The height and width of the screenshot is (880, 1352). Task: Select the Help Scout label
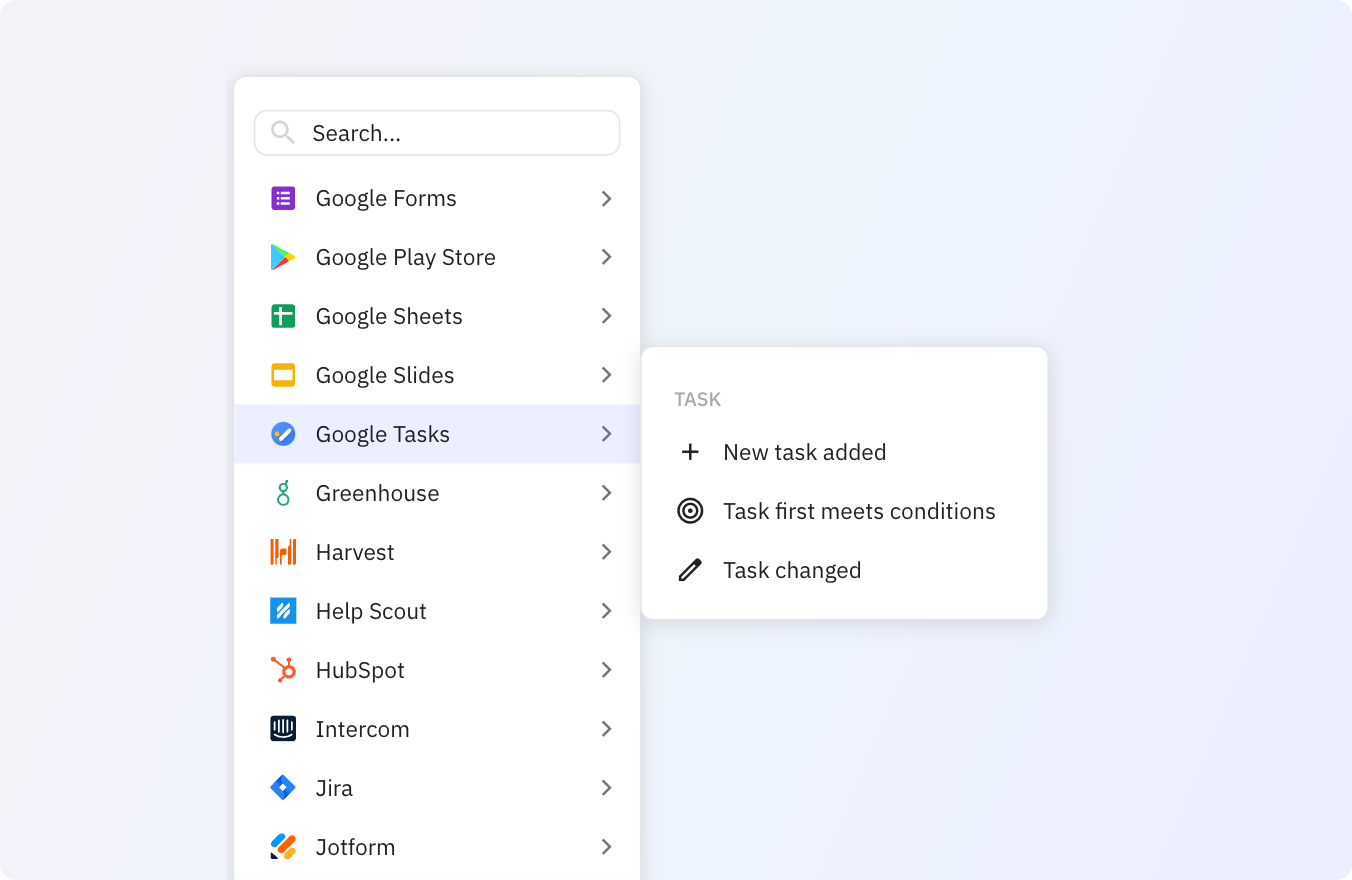371,612
